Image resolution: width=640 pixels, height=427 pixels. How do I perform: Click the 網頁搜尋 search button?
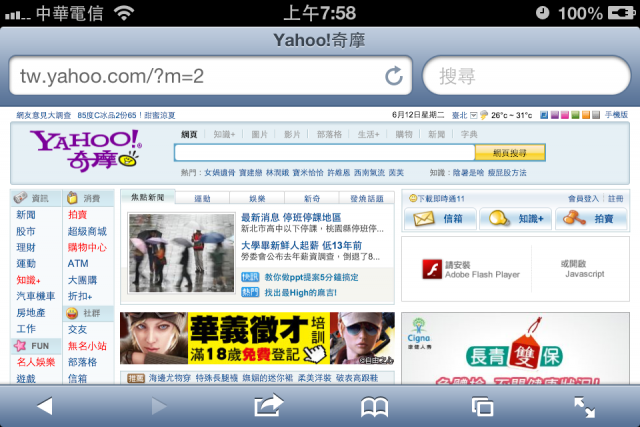pos(510,153)
